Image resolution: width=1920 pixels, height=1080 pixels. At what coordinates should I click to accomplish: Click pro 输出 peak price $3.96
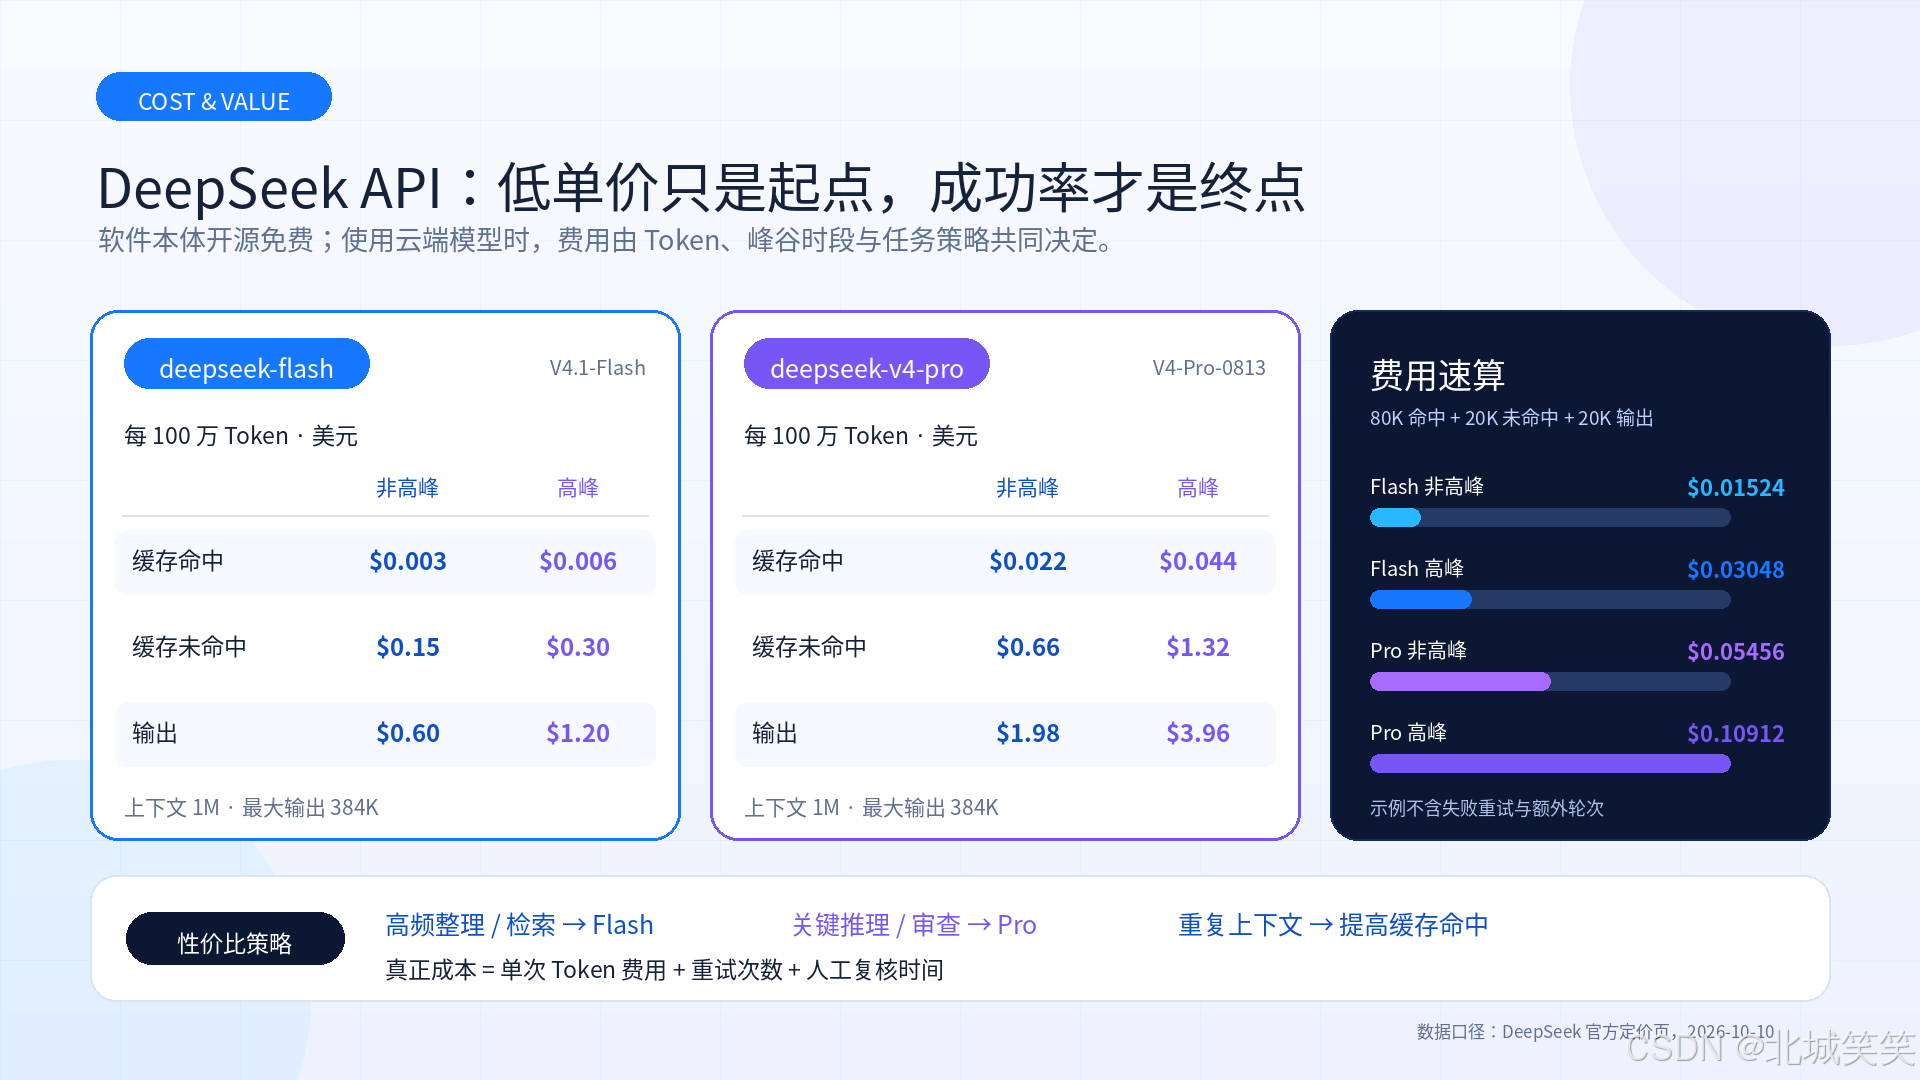1198,733
